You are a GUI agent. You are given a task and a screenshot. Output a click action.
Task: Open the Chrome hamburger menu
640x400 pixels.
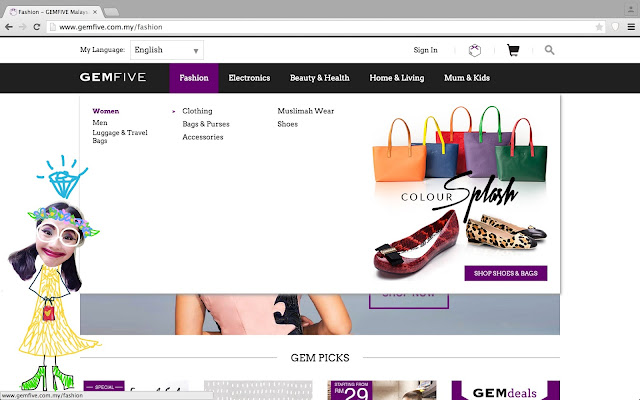pyautogui.click(x=631, y=27)
